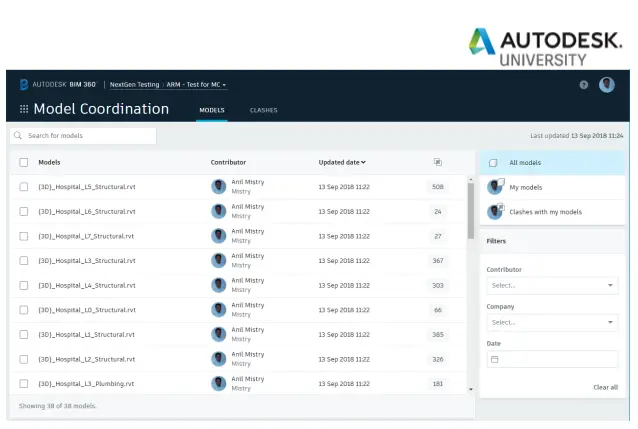
Task: Open the Hospital_L7_Structural.rvt model
Action: coord(86,236)
